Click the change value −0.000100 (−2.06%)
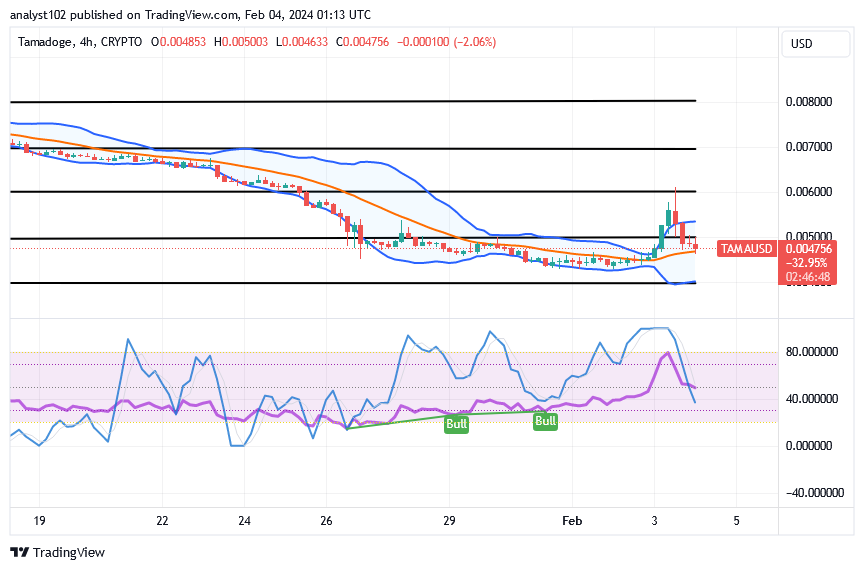Viewport: 864px width, 570px height. click(x=446, y=42)
